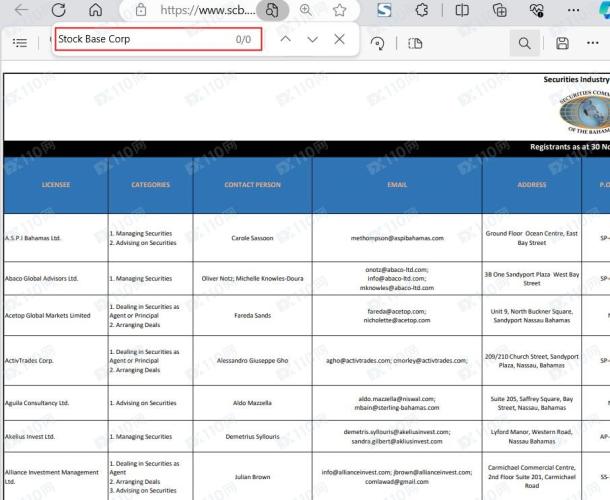Screen dimensions: 610x500
Task: Click contact Fareda Sands
Action: [252, 316]
